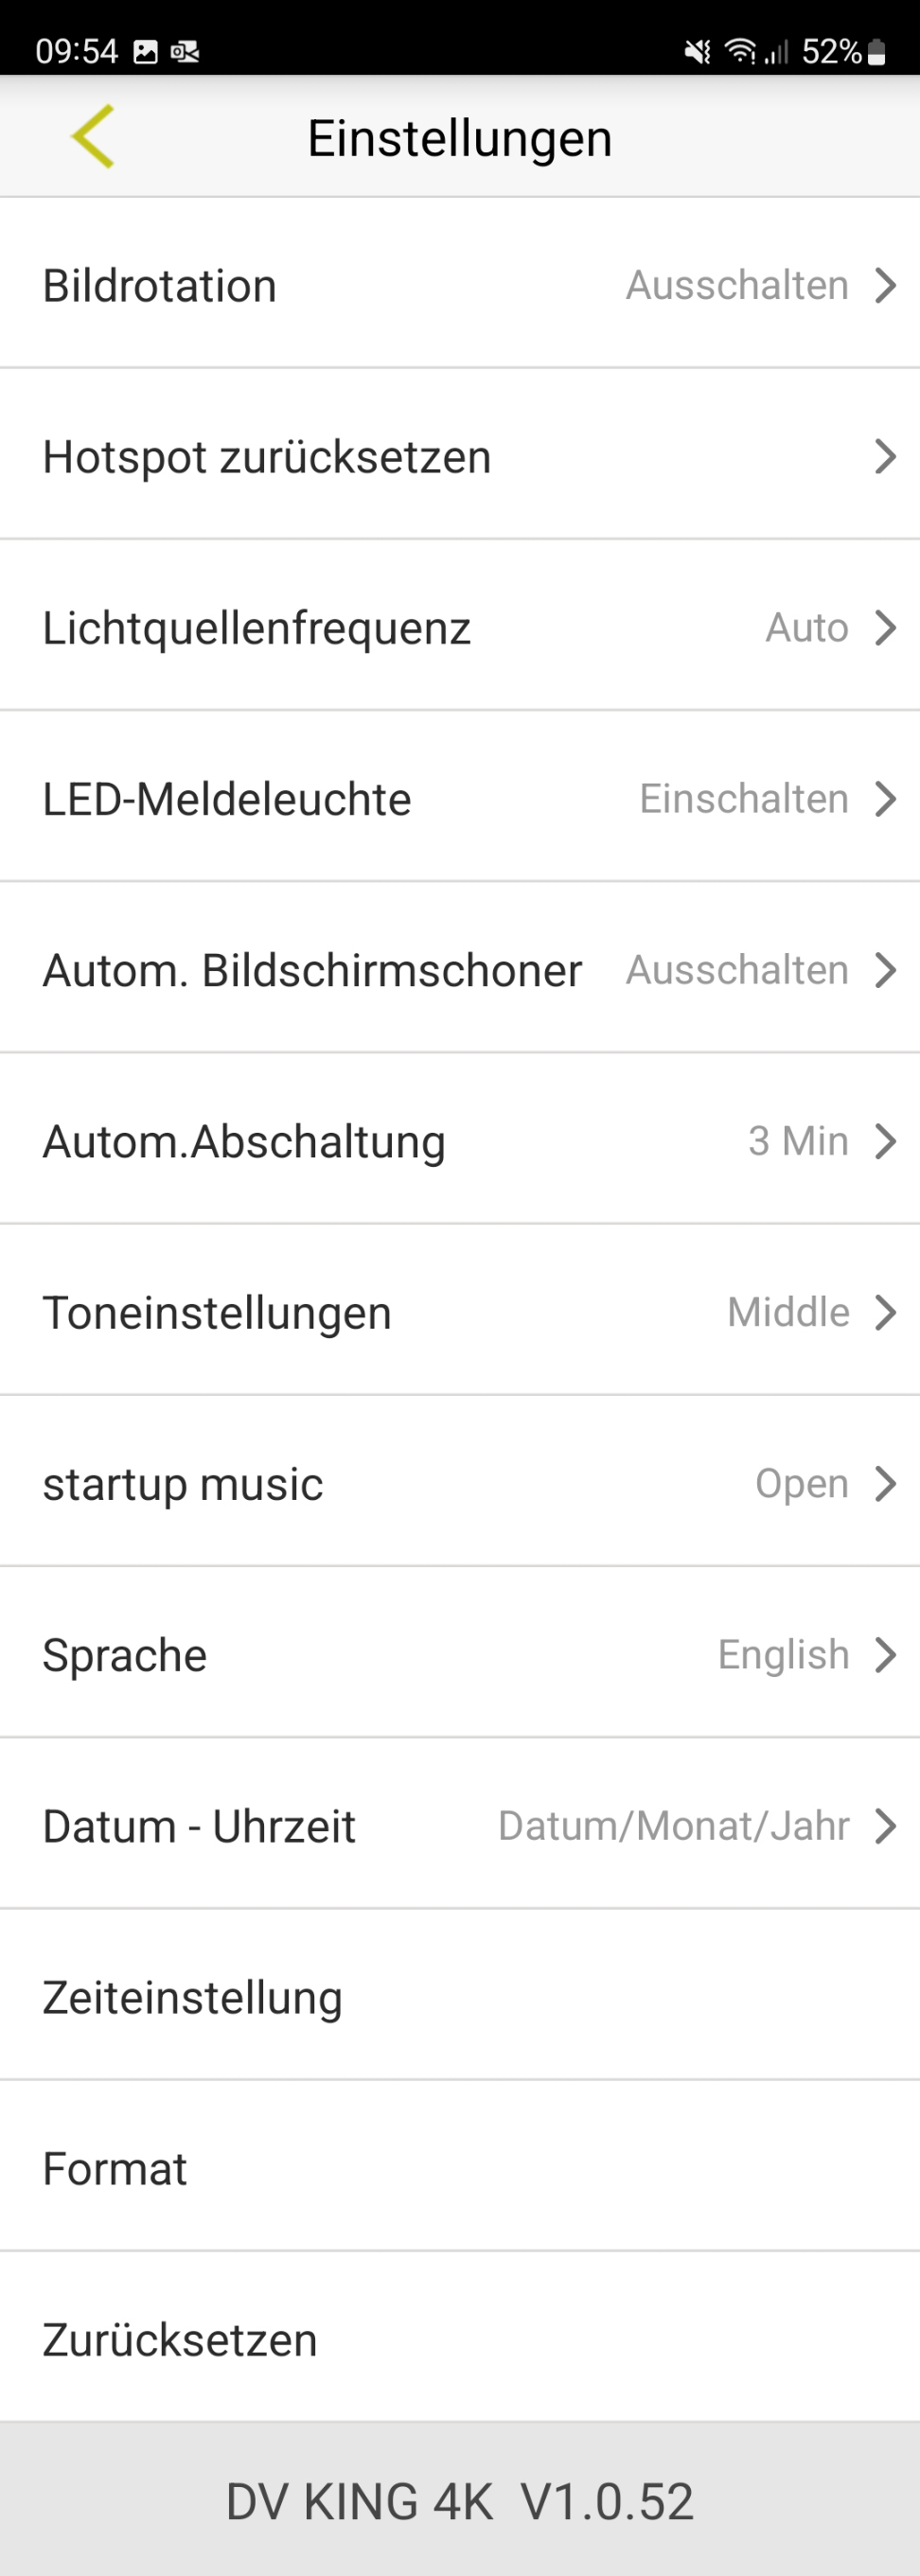This screenshot has height=2576, width=920.
Task: Change startup music Open setting
Action: tap(801, 1484)
